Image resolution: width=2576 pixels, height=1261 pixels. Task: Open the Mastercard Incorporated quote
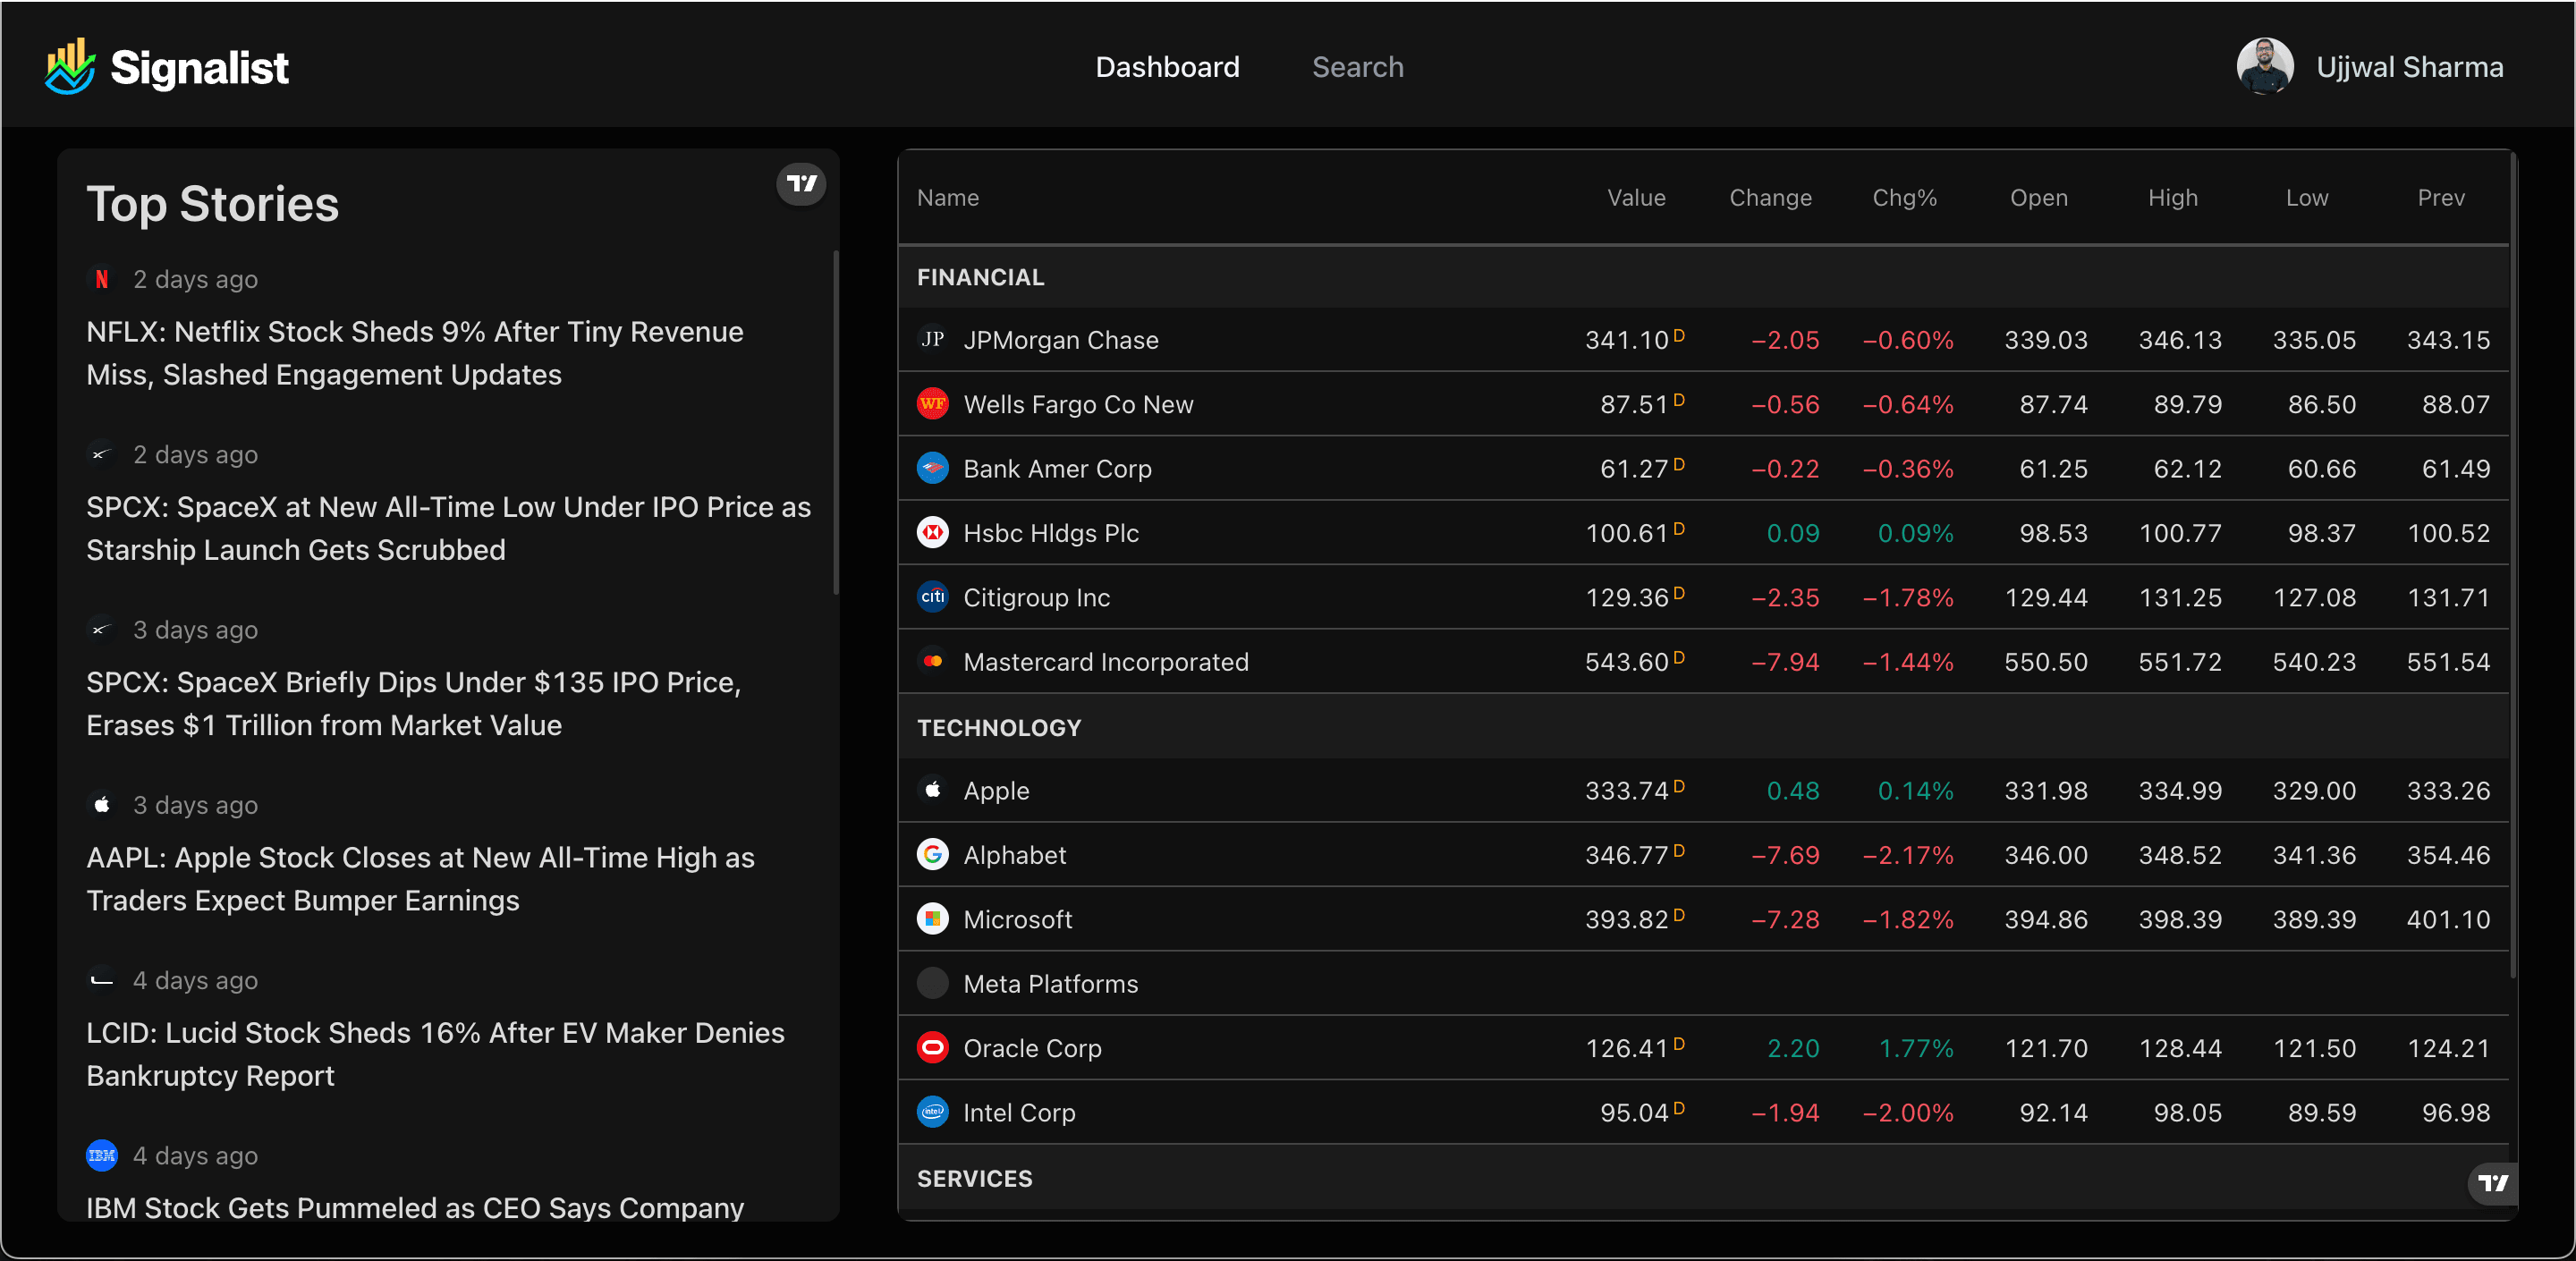pyautogui.click(x=1106, y=661)
